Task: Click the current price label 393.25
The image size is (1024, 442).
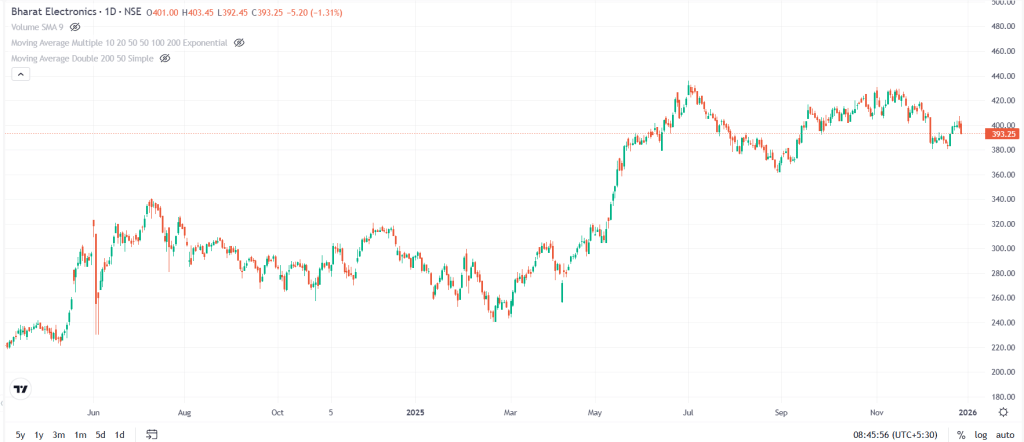Action: [1002, 134]
